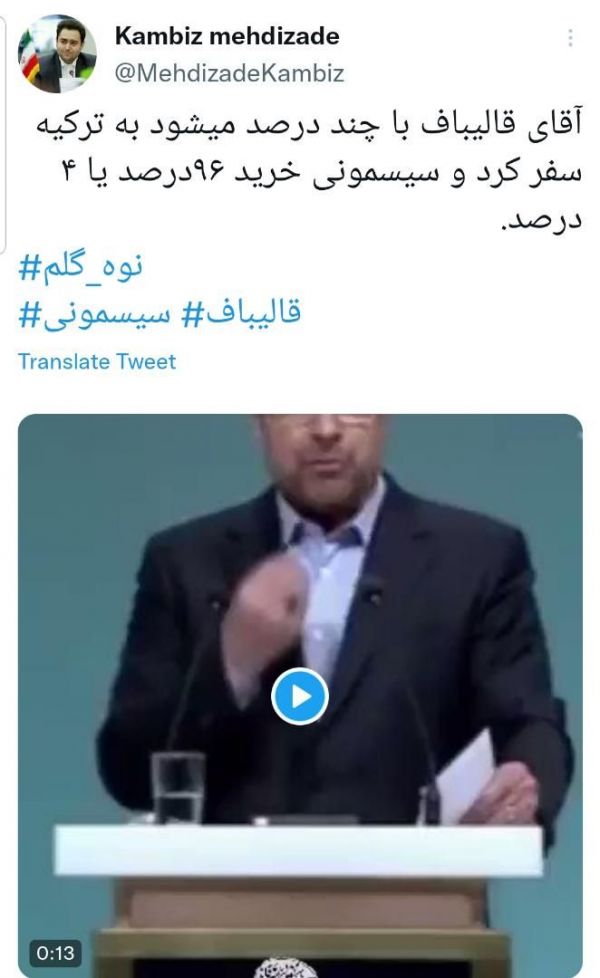Open the #سیسمونی hashtag
Image resolution: width=600 pixels, height=978 pixels.
coord(94,313)
